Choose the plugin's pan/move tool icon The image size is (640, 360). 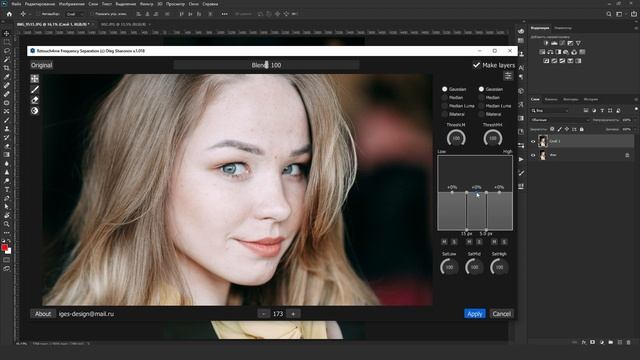(x=35, y=78)
